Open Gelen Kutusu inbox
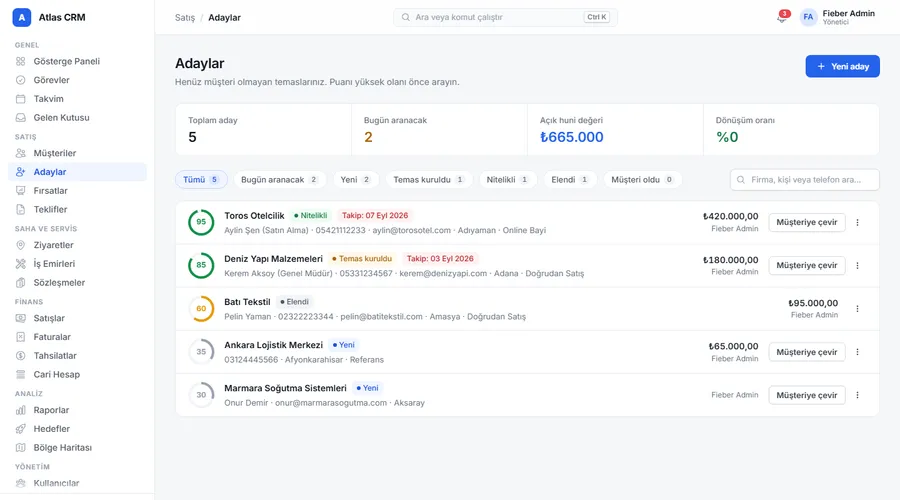This screenshot has height=500, width=900. pos(77,117)
